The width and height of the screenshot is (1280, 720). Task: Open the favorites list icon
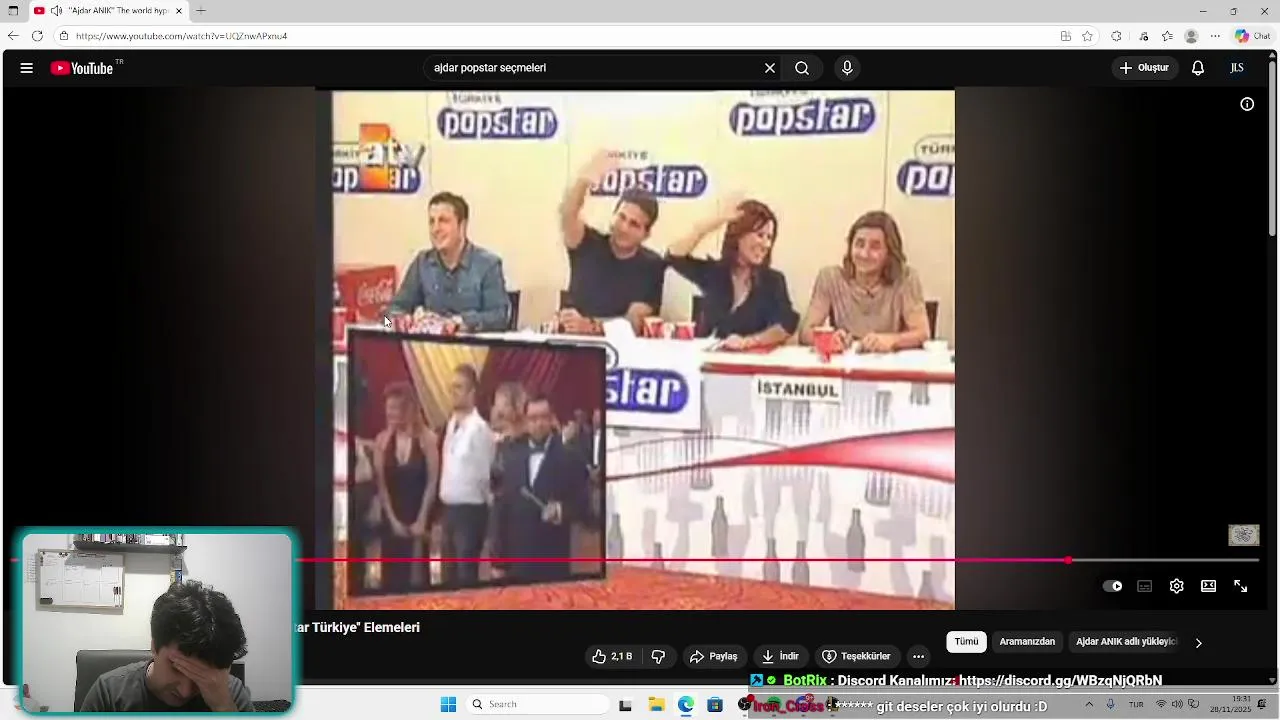1167,36
